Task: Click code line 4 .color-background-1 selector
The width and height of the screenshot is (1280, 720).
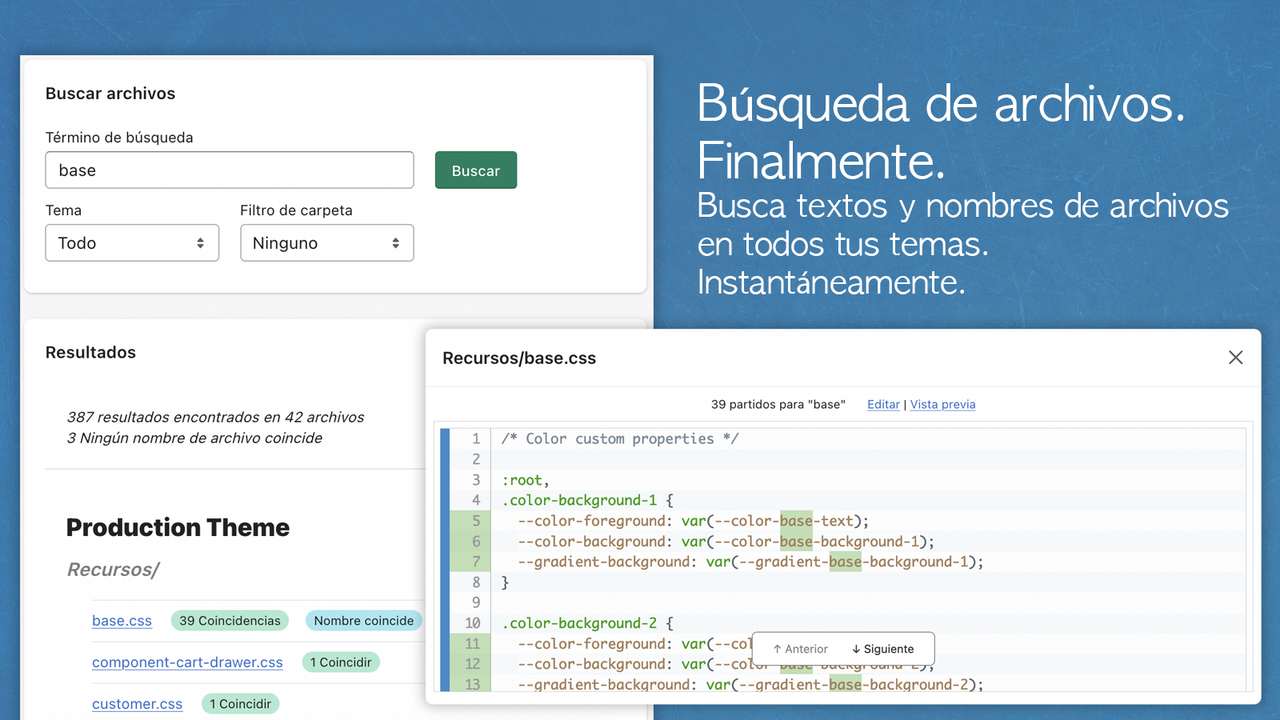Action: point(588,500)
